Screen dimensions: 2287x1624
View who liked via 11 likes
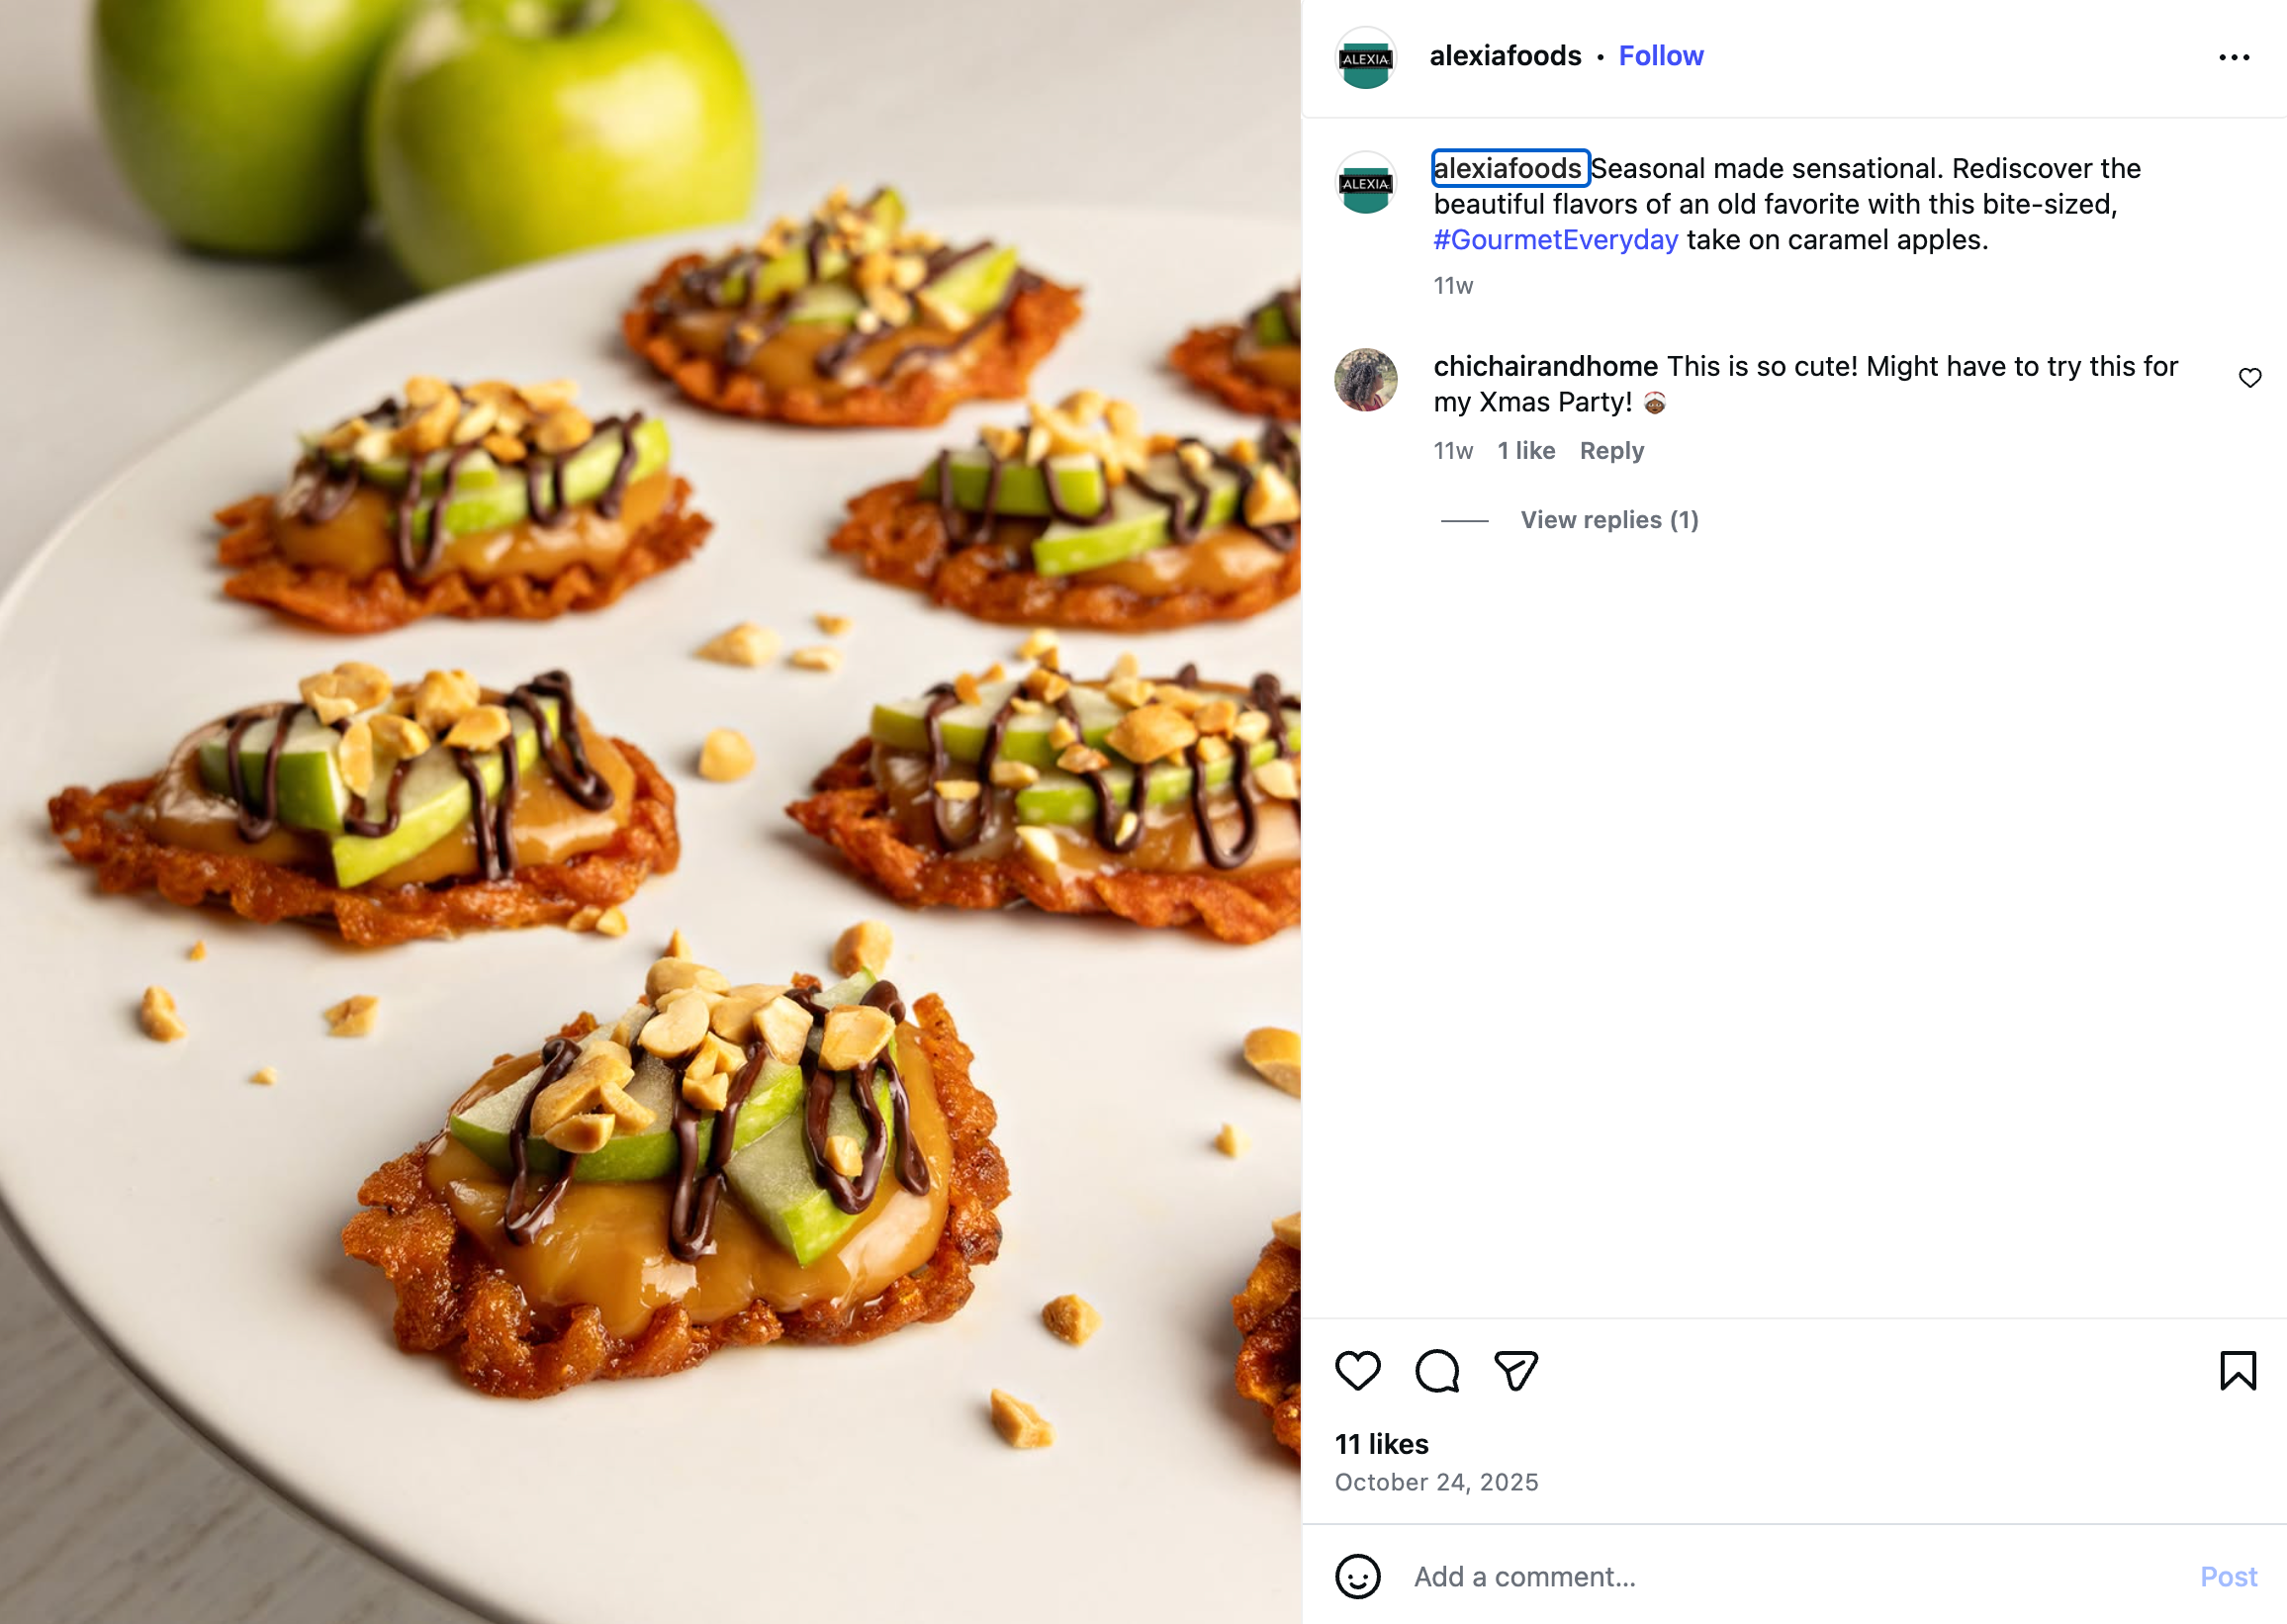point(1381,1444)
